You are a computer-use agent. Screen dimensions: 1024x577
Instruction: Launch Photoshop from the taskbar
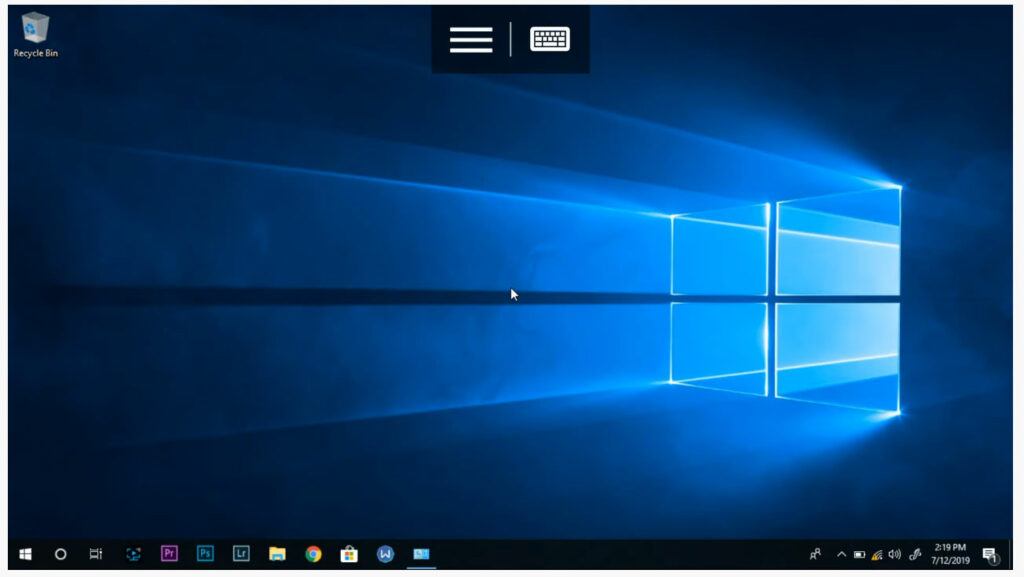tap(205, 553)
